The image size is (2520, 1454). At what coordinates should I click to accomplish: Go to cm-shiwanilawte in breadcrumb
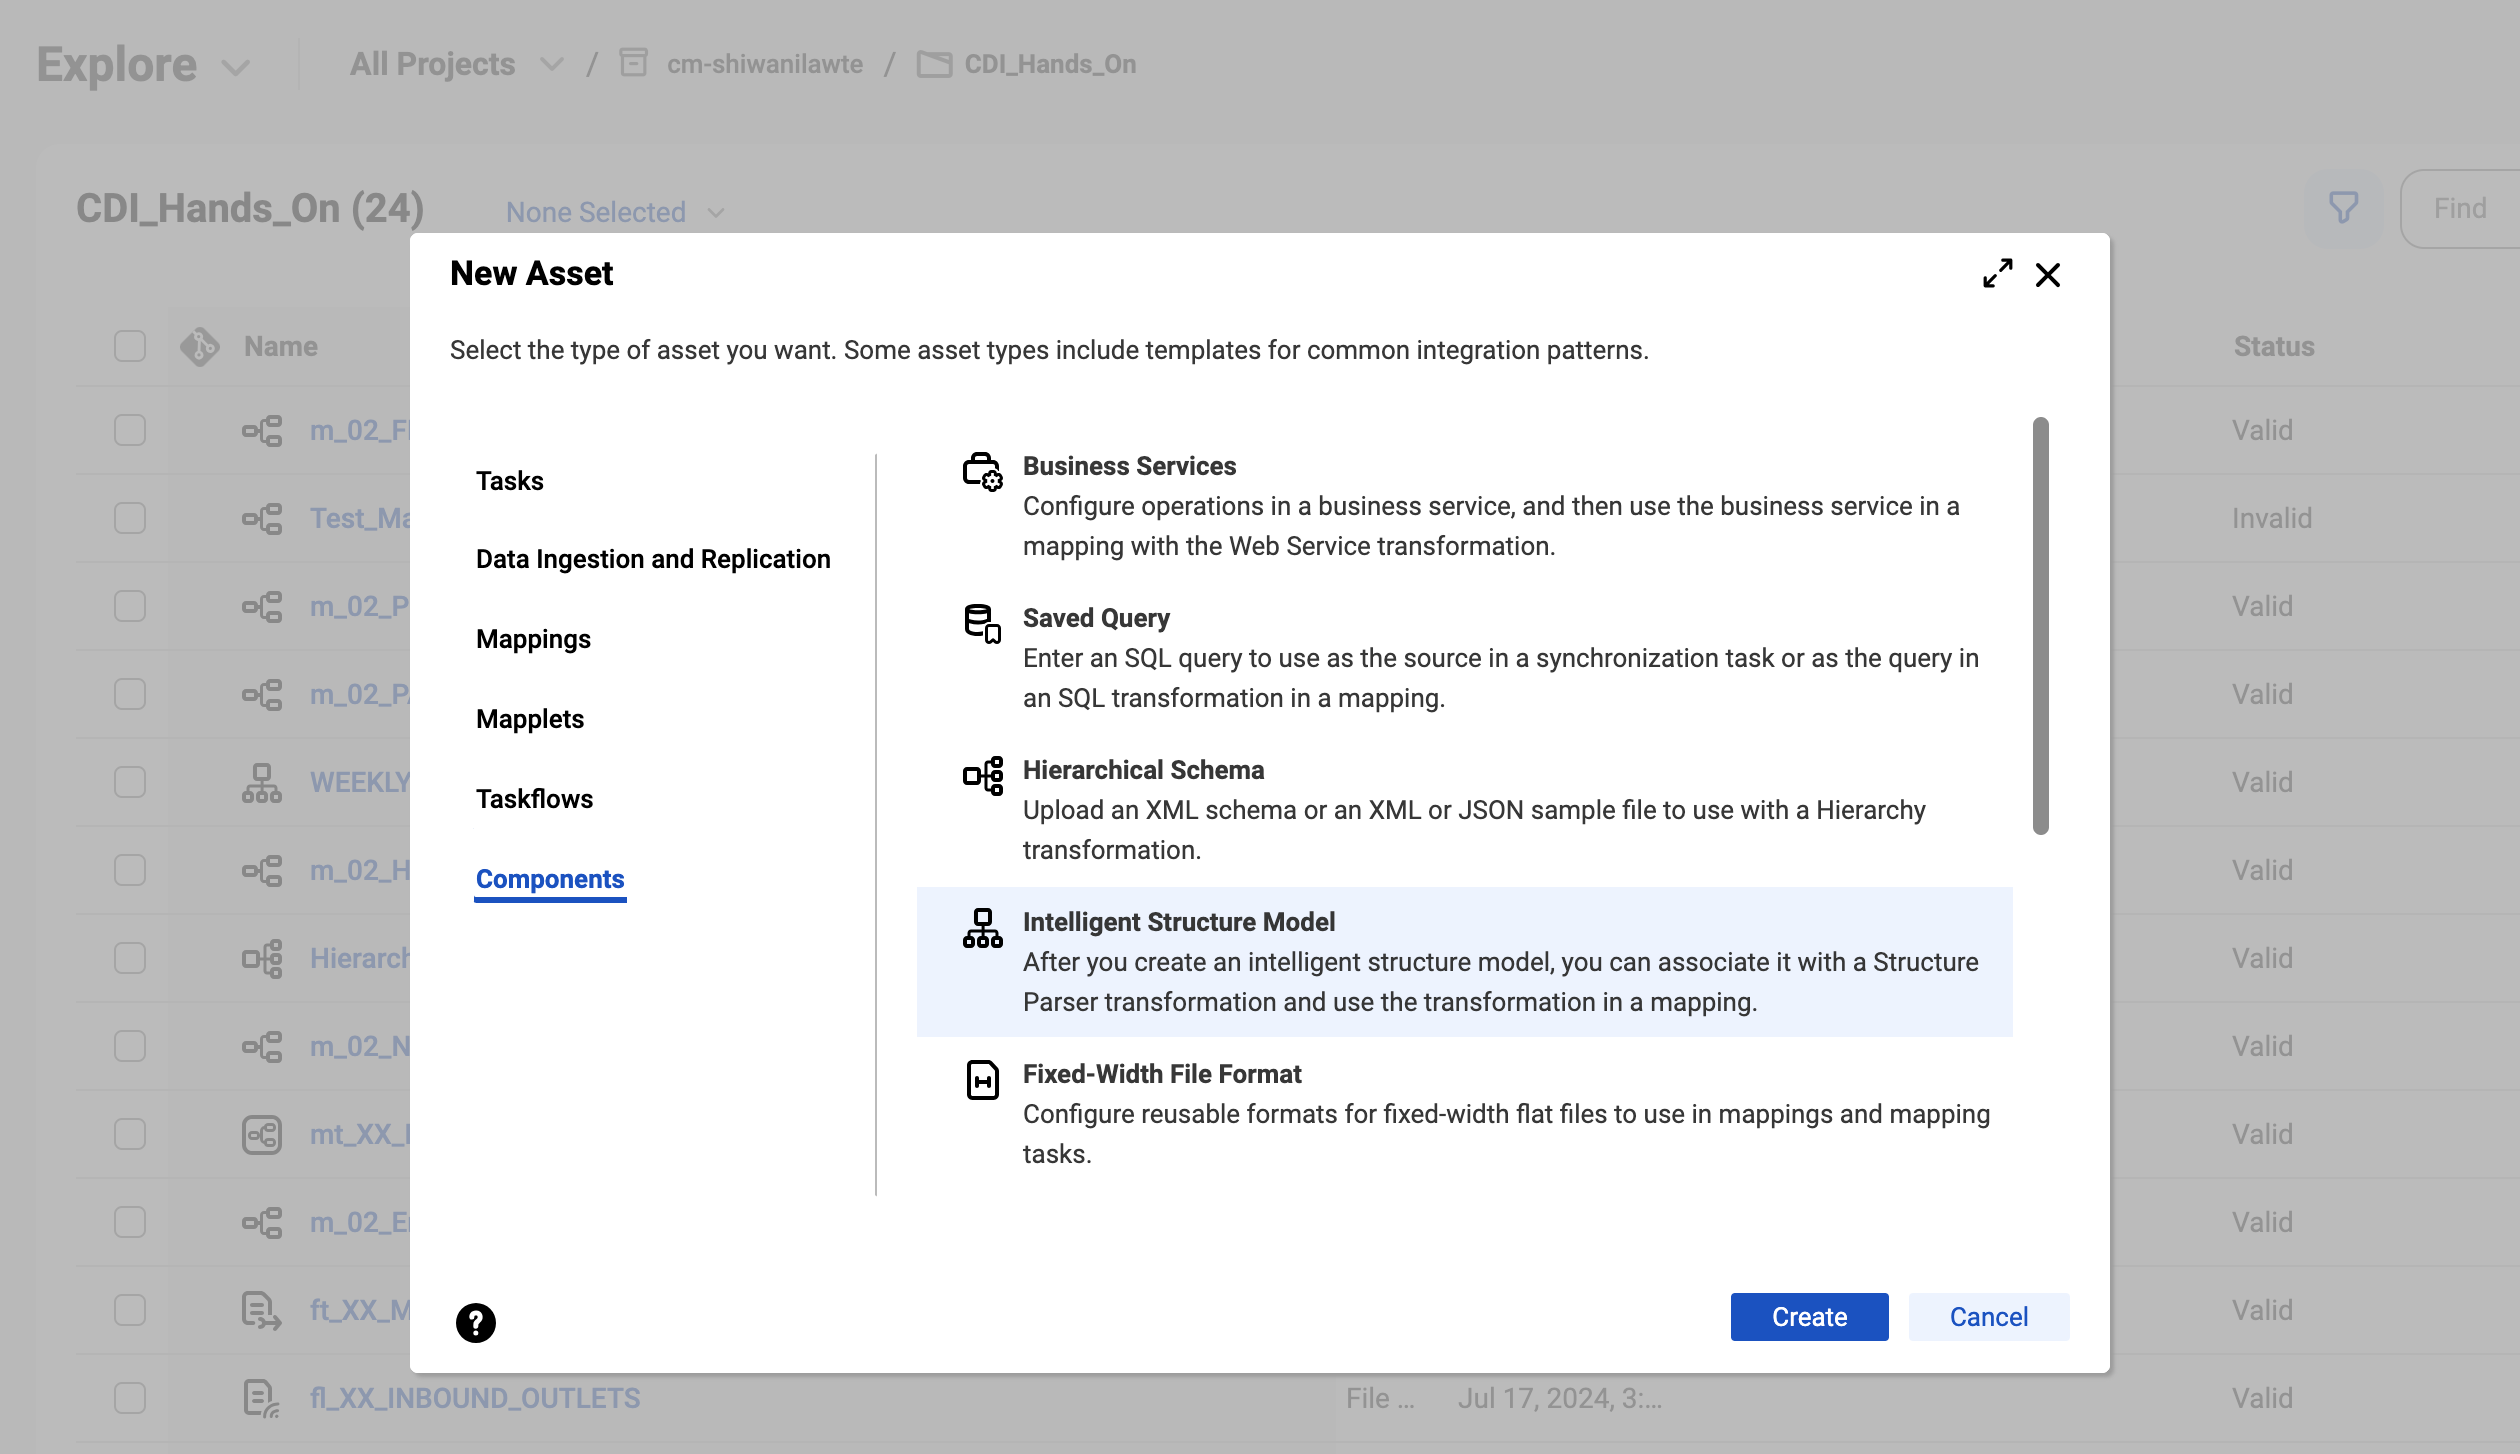tap(765, 64)
